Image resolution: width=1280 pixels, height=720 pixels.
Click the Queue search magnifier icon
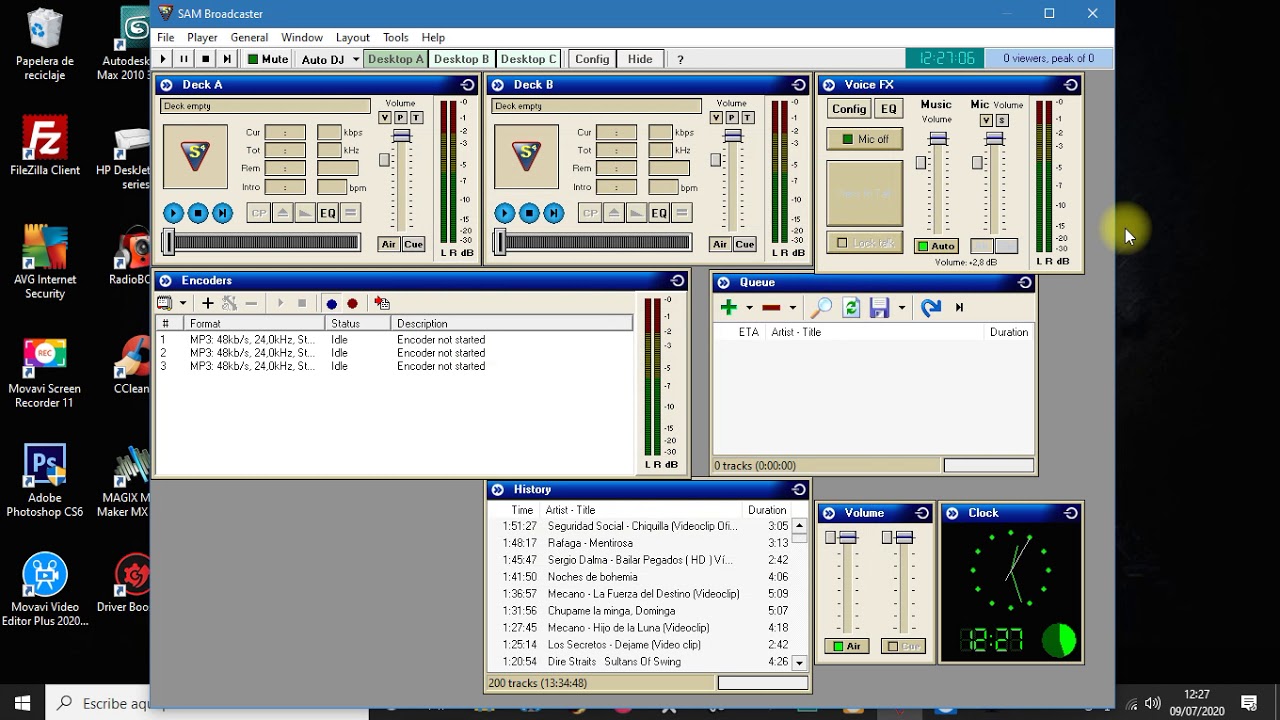tap(822, 308)
